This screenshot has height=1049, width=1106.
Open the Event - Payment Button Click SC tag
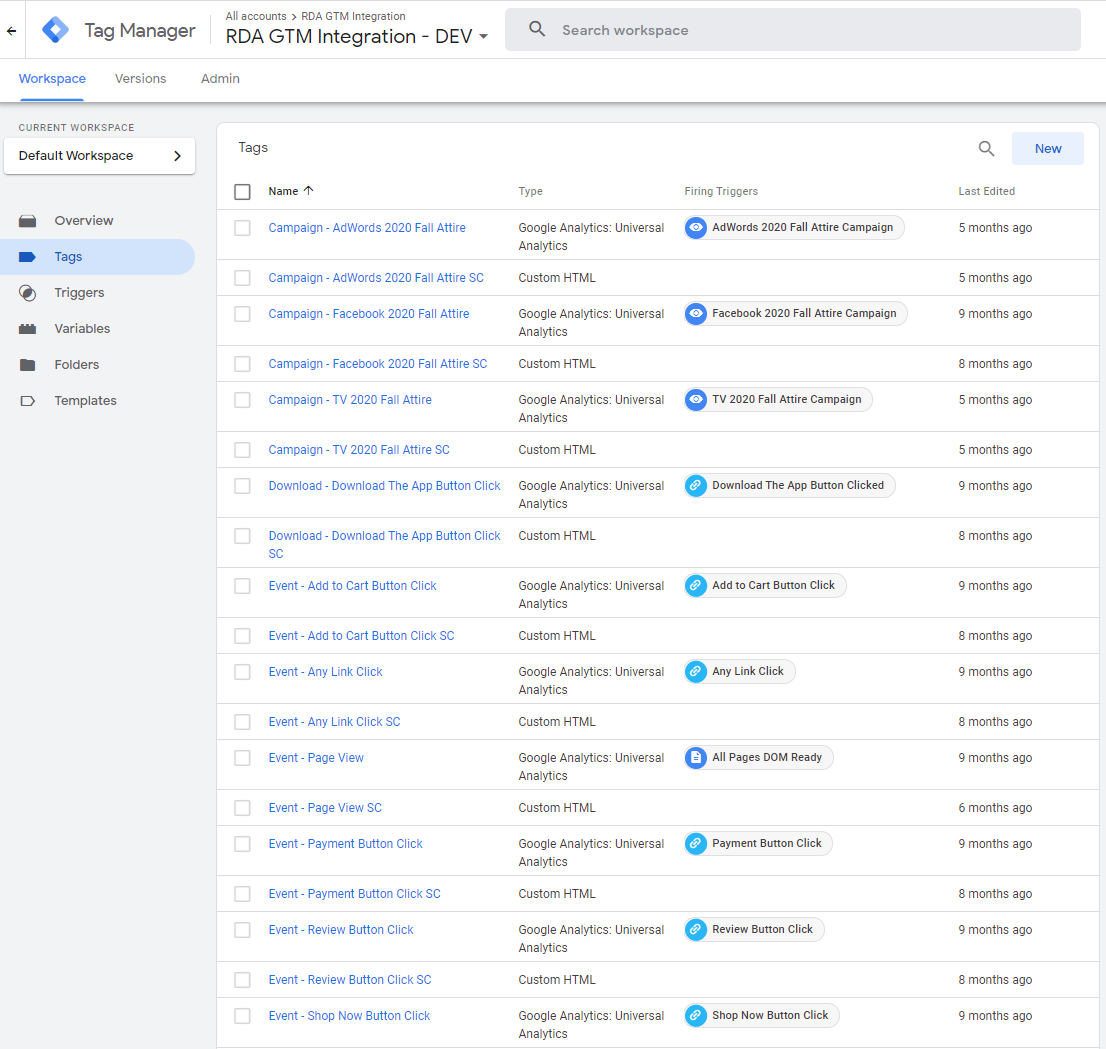(354, 894)
